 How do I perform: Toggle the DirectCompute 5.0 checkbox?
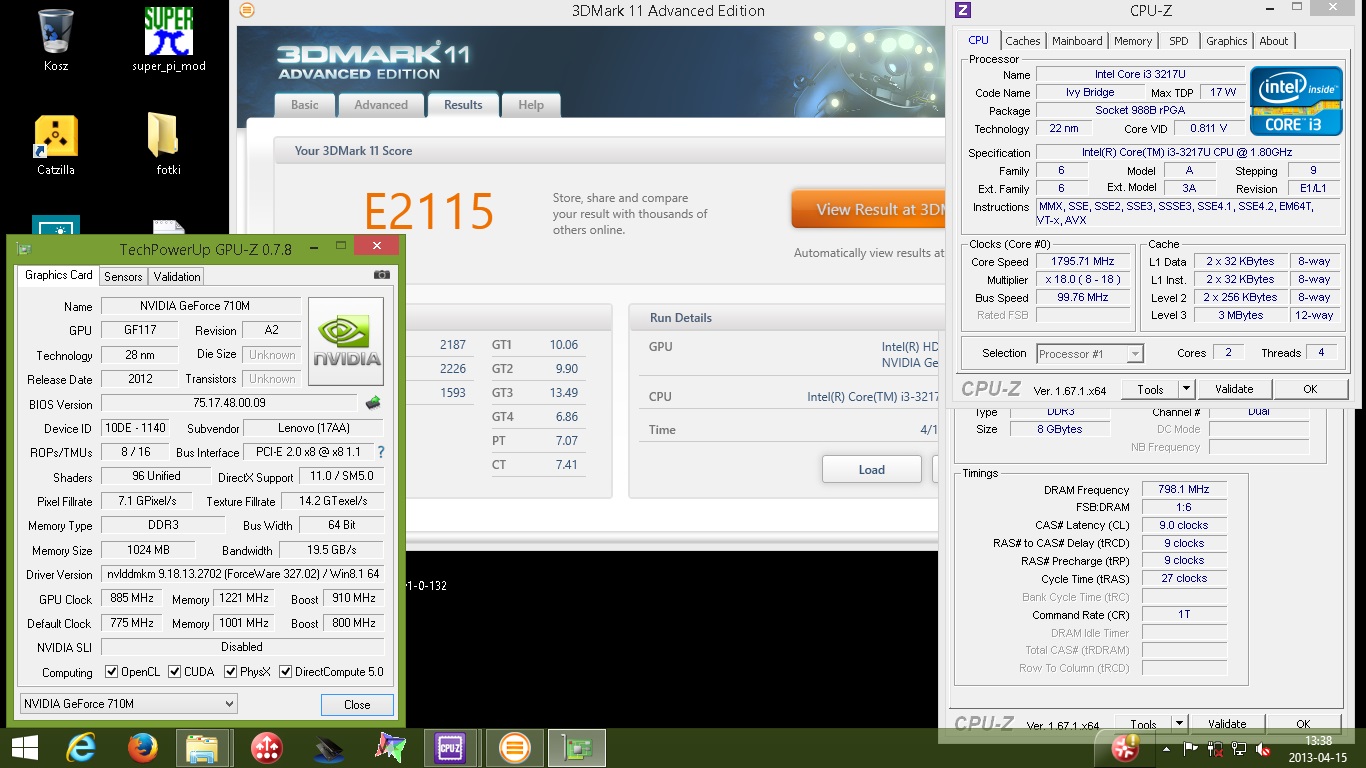pos(286,671)
